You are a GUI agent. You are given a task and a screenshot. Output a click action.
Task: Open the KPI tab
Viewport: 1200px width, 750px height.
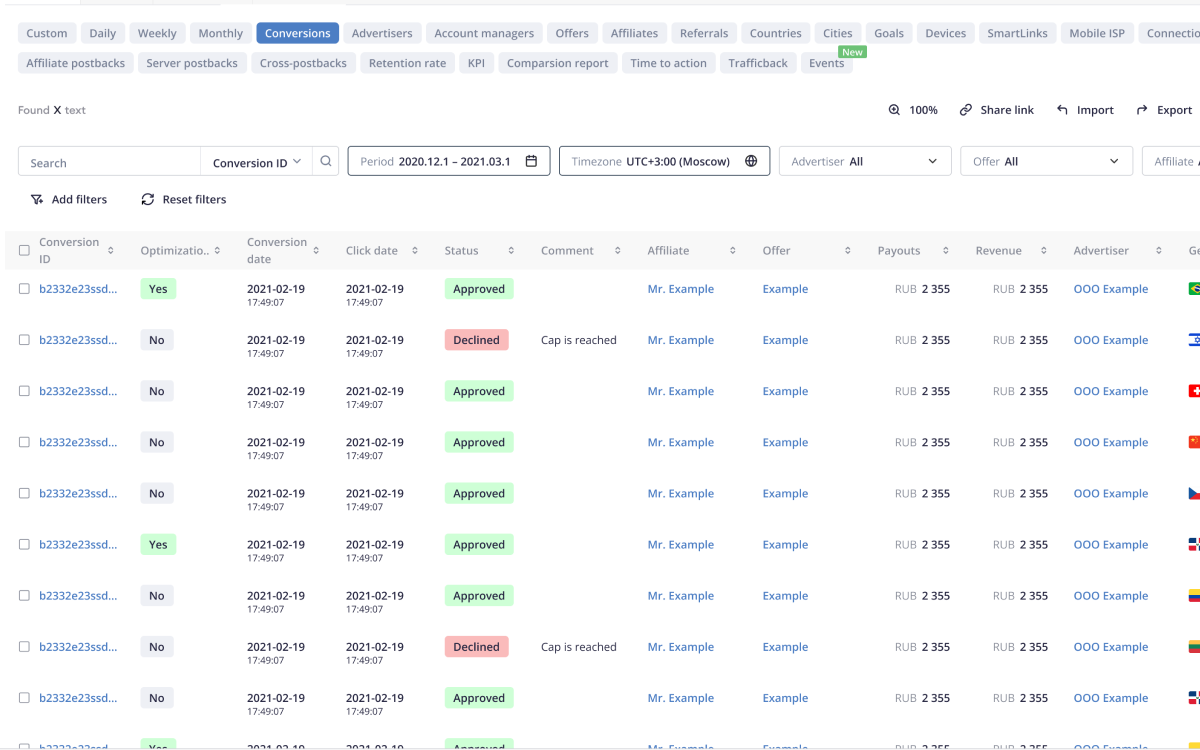(476, 63)
